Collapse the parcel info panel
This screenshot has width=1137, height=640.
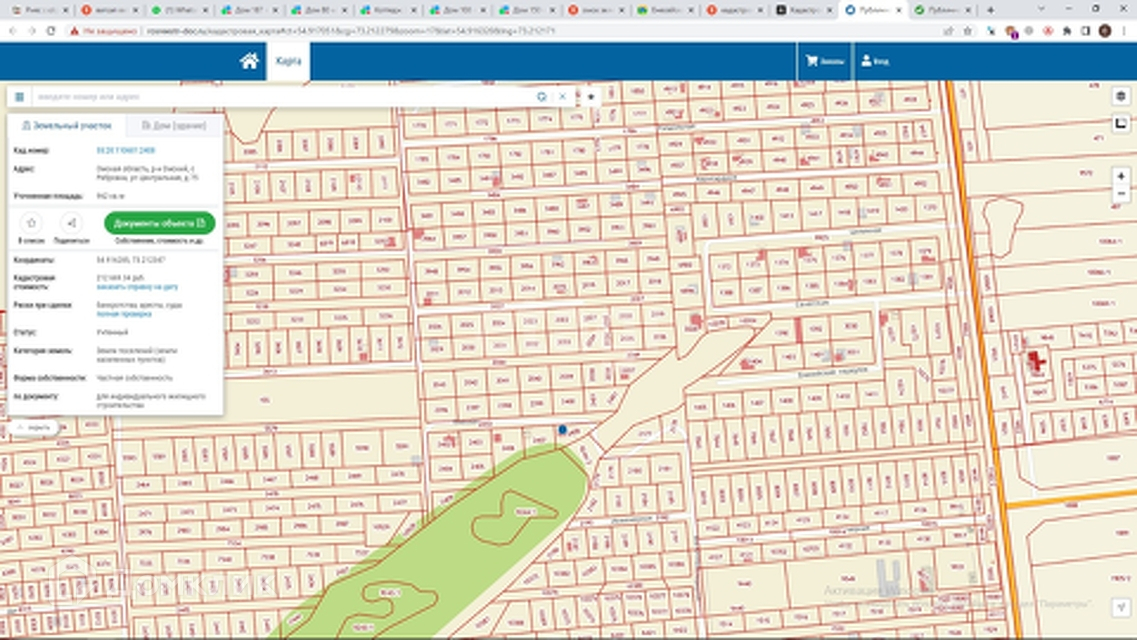[x=33, y=427]
